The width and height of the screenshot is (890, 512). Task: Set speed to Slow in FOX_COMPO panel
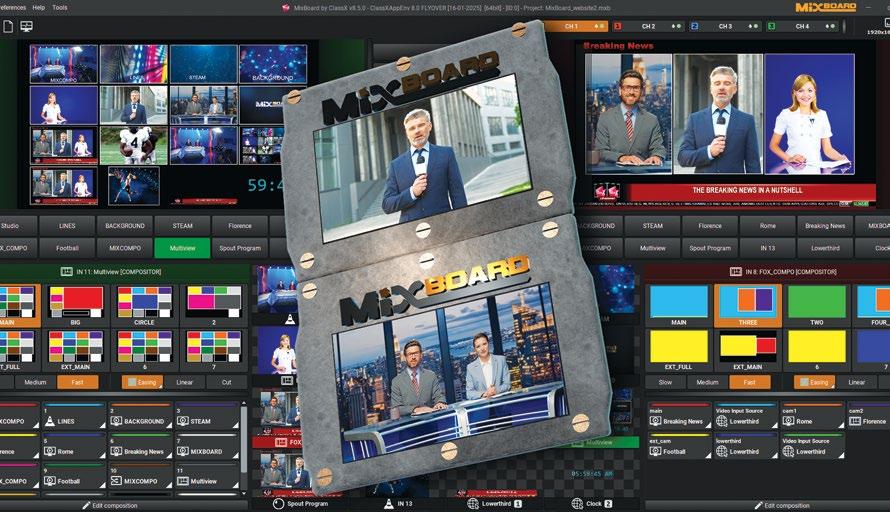(x=665, y=383)
